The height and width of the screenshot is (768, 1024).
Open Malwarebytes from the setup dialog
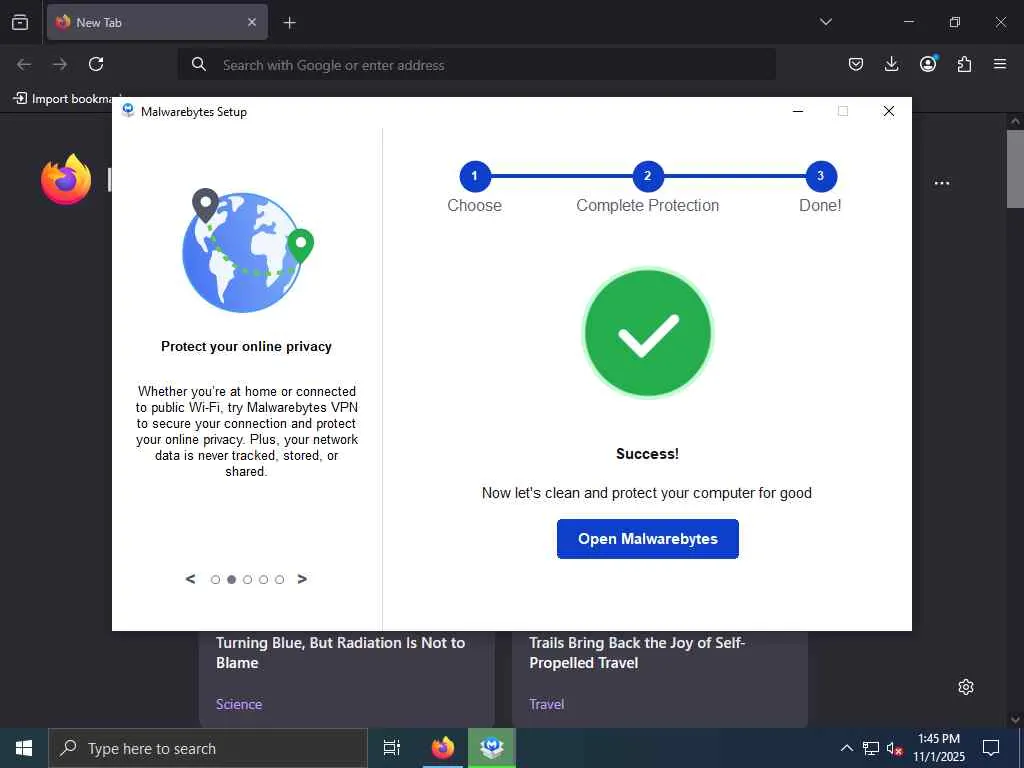647,539
